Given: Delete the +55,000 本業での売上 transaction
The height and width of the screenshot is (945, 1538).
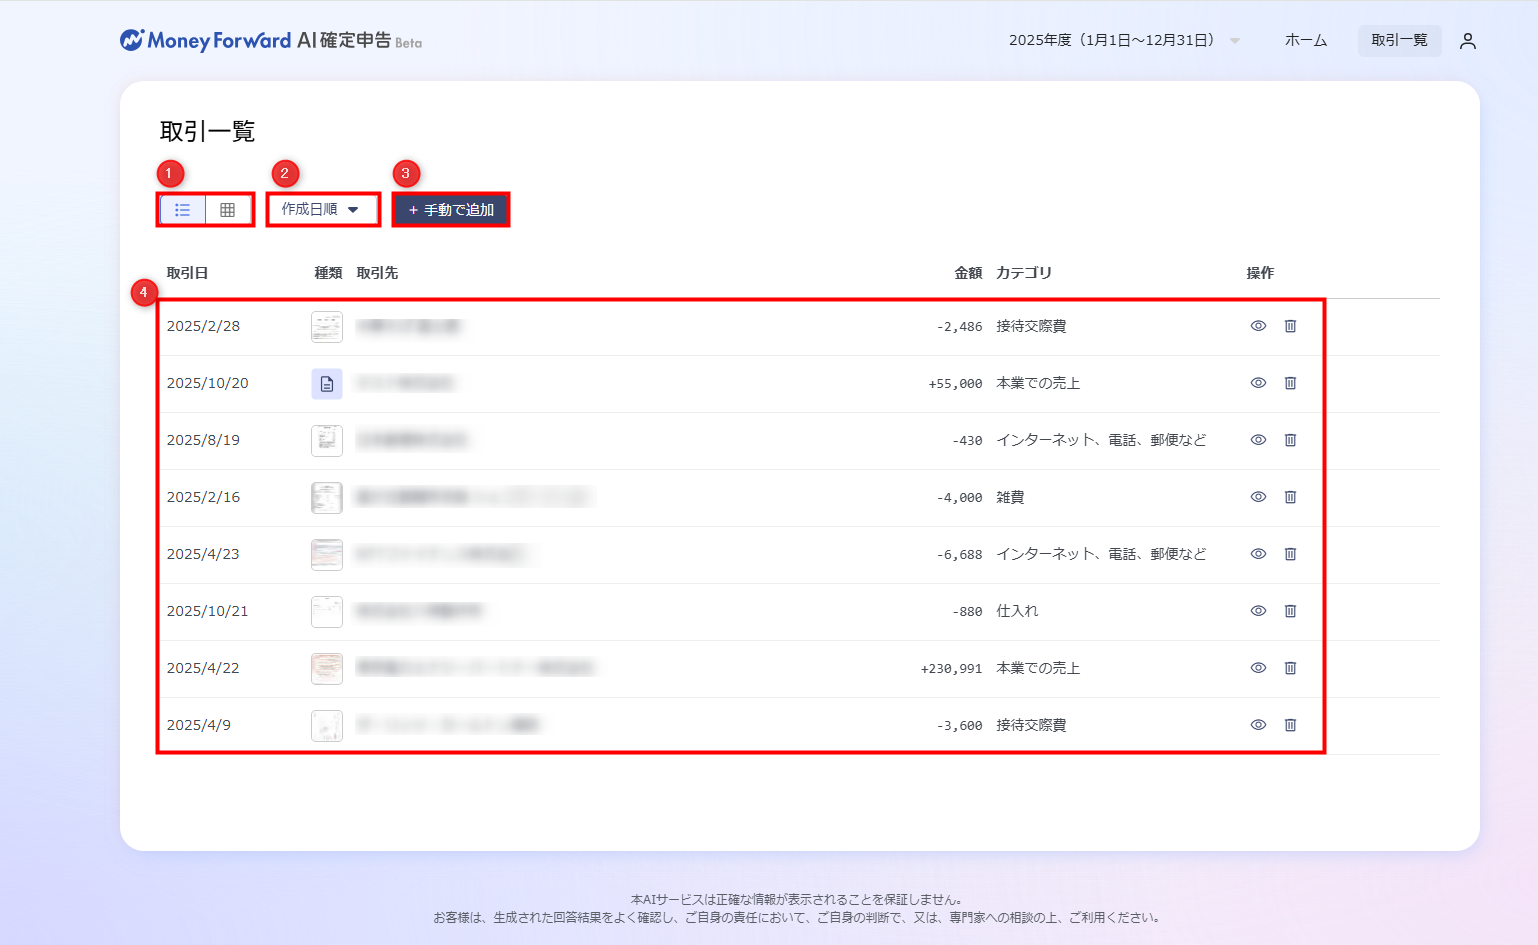Looking at the screenshot, I should pos(1290,383).
